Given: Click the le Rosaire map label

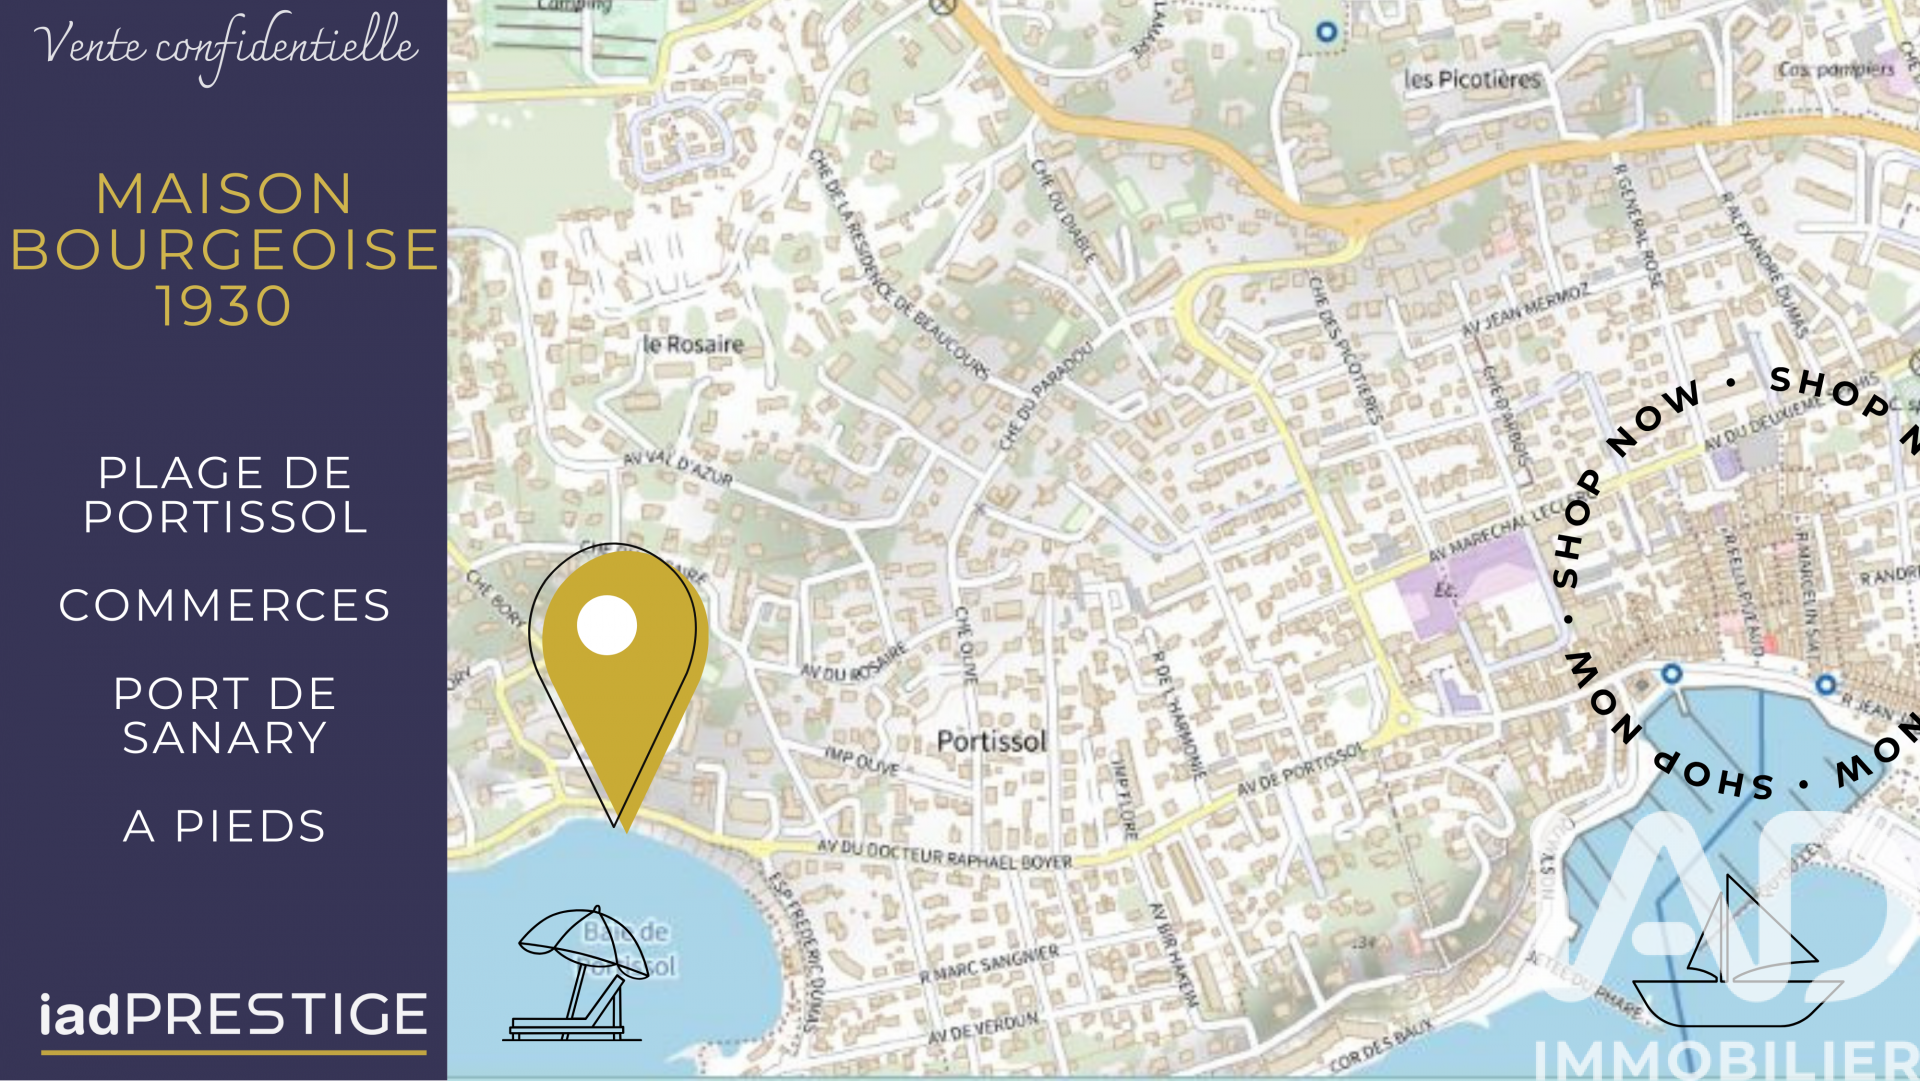Looking at the screenshot, I should [x=693, y=345].
